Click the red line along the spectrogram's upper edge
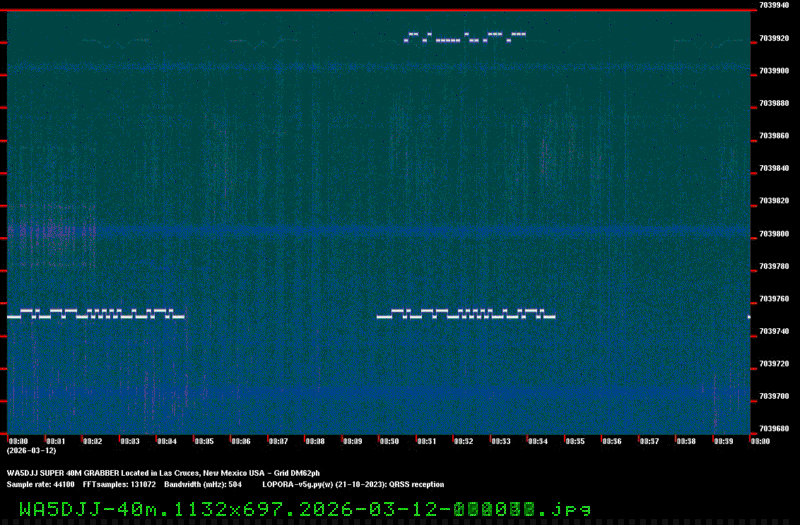800x525 pixels. pyautogui.click(x=379, y=10)
